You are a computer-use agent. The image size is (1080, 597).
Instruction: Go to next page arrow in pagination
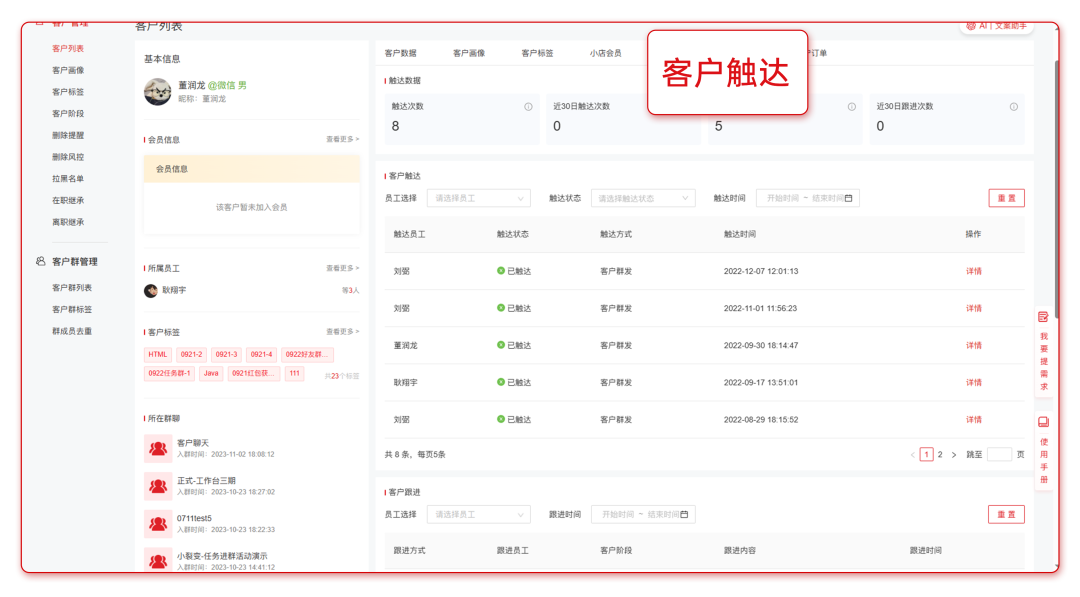point(953,454)
